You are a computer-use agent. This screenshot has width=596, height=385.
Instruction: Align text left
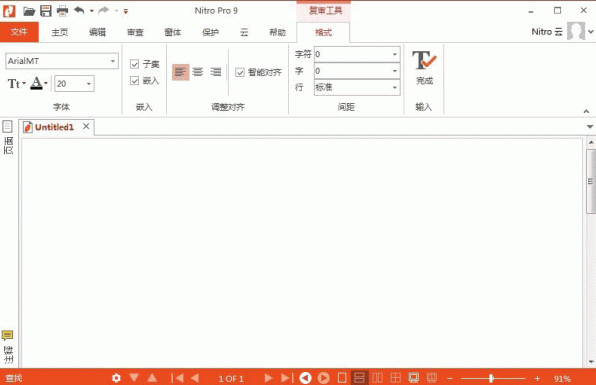180,72
